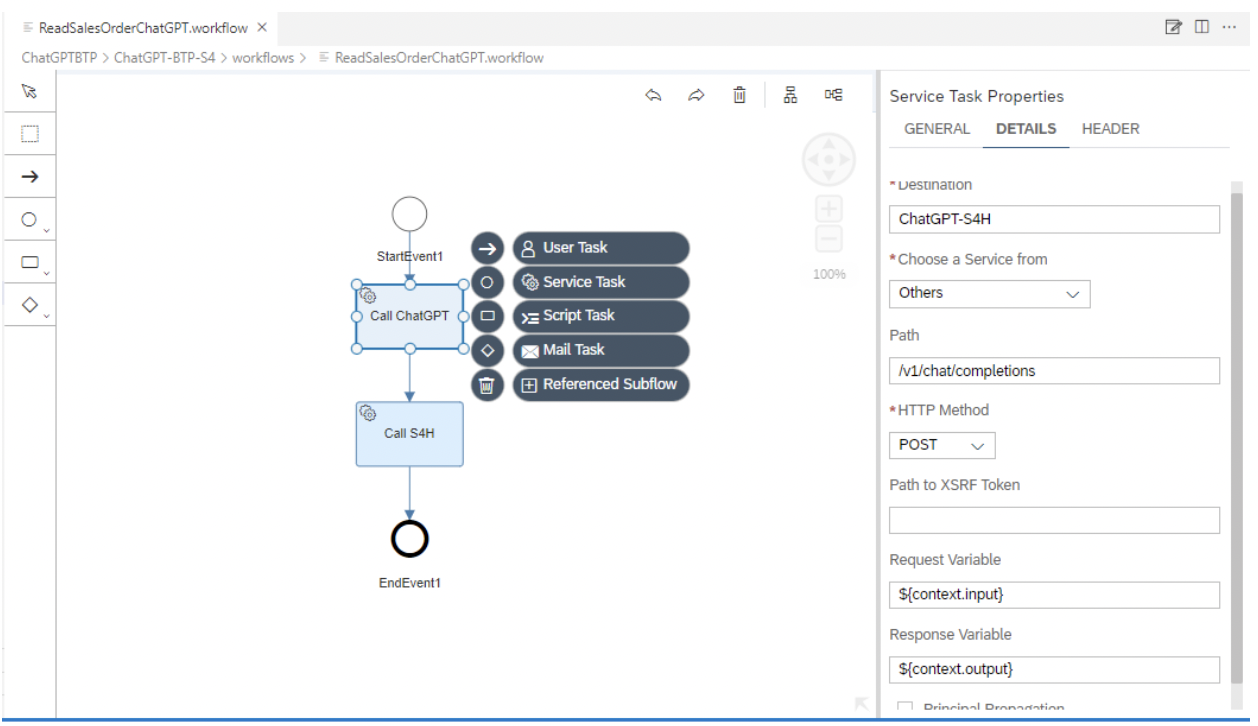Edit the Destination field ChatGPT-S4H

(1054, 219)
